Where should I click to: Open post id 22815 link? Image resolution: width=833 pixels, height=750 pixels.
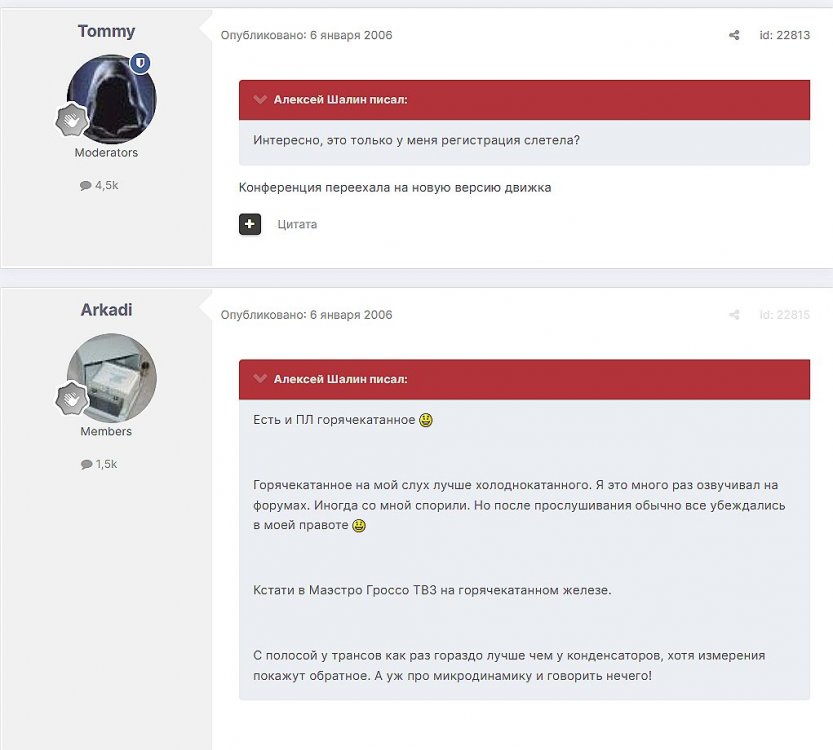[784, 315]
